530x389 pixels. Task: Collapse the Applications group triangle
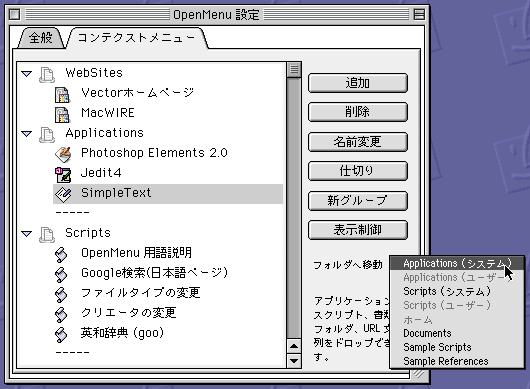[x=26, y=133]
